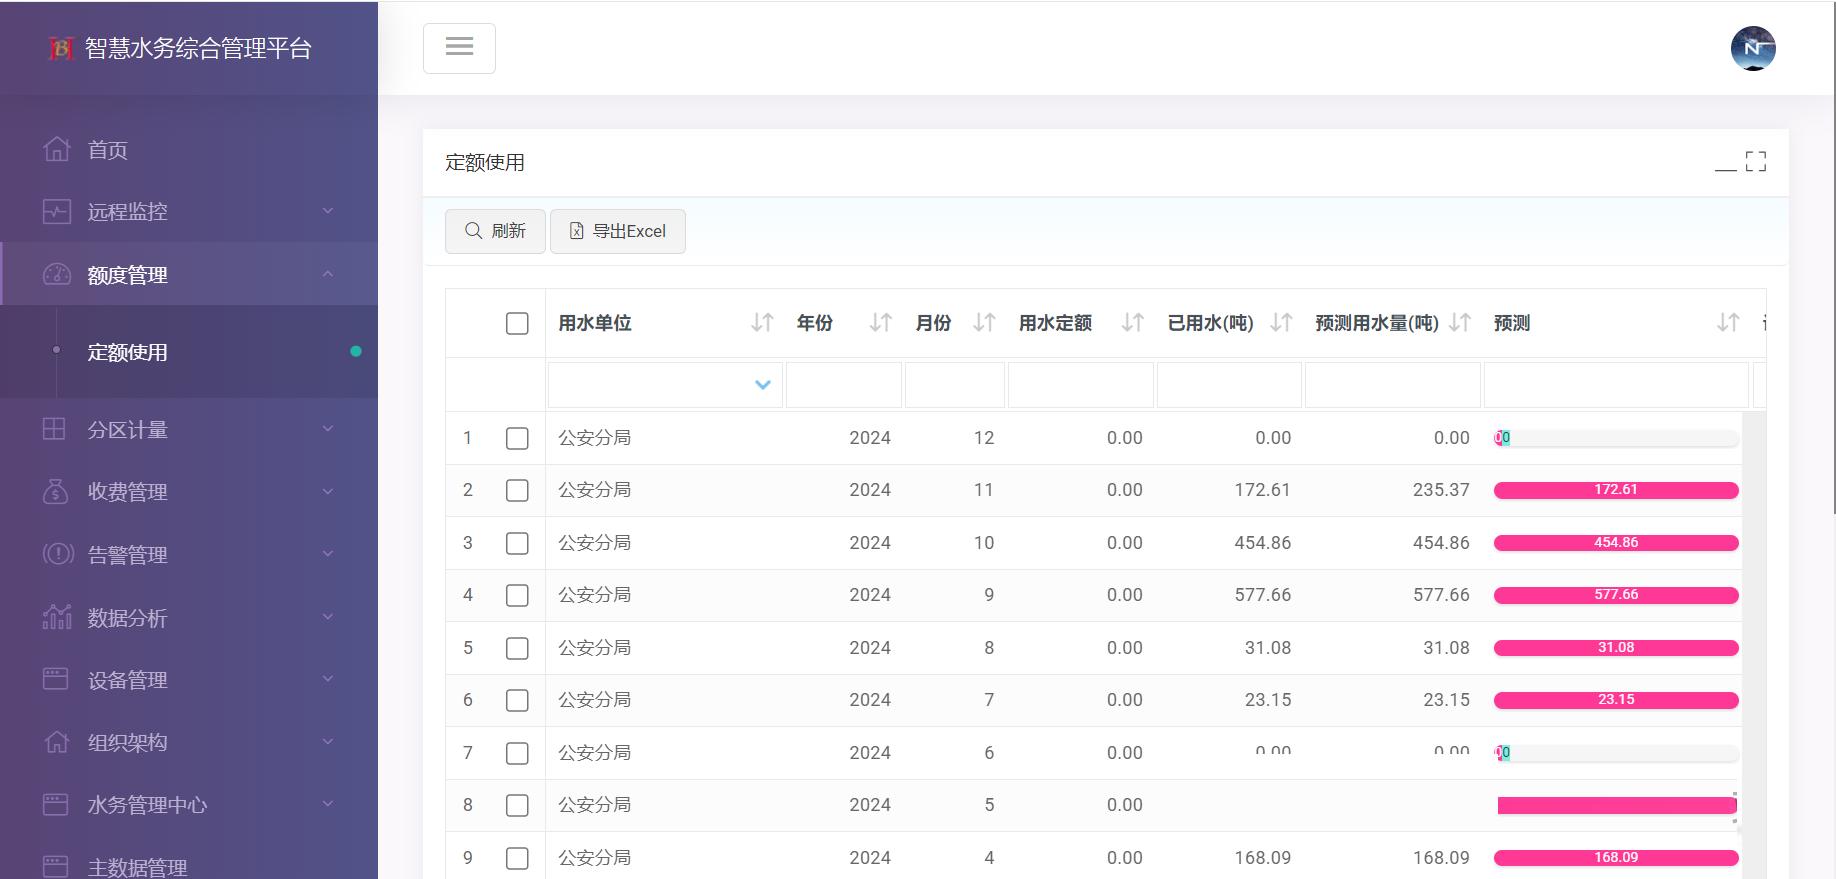Click the 刷新 button

pos(495,231)
